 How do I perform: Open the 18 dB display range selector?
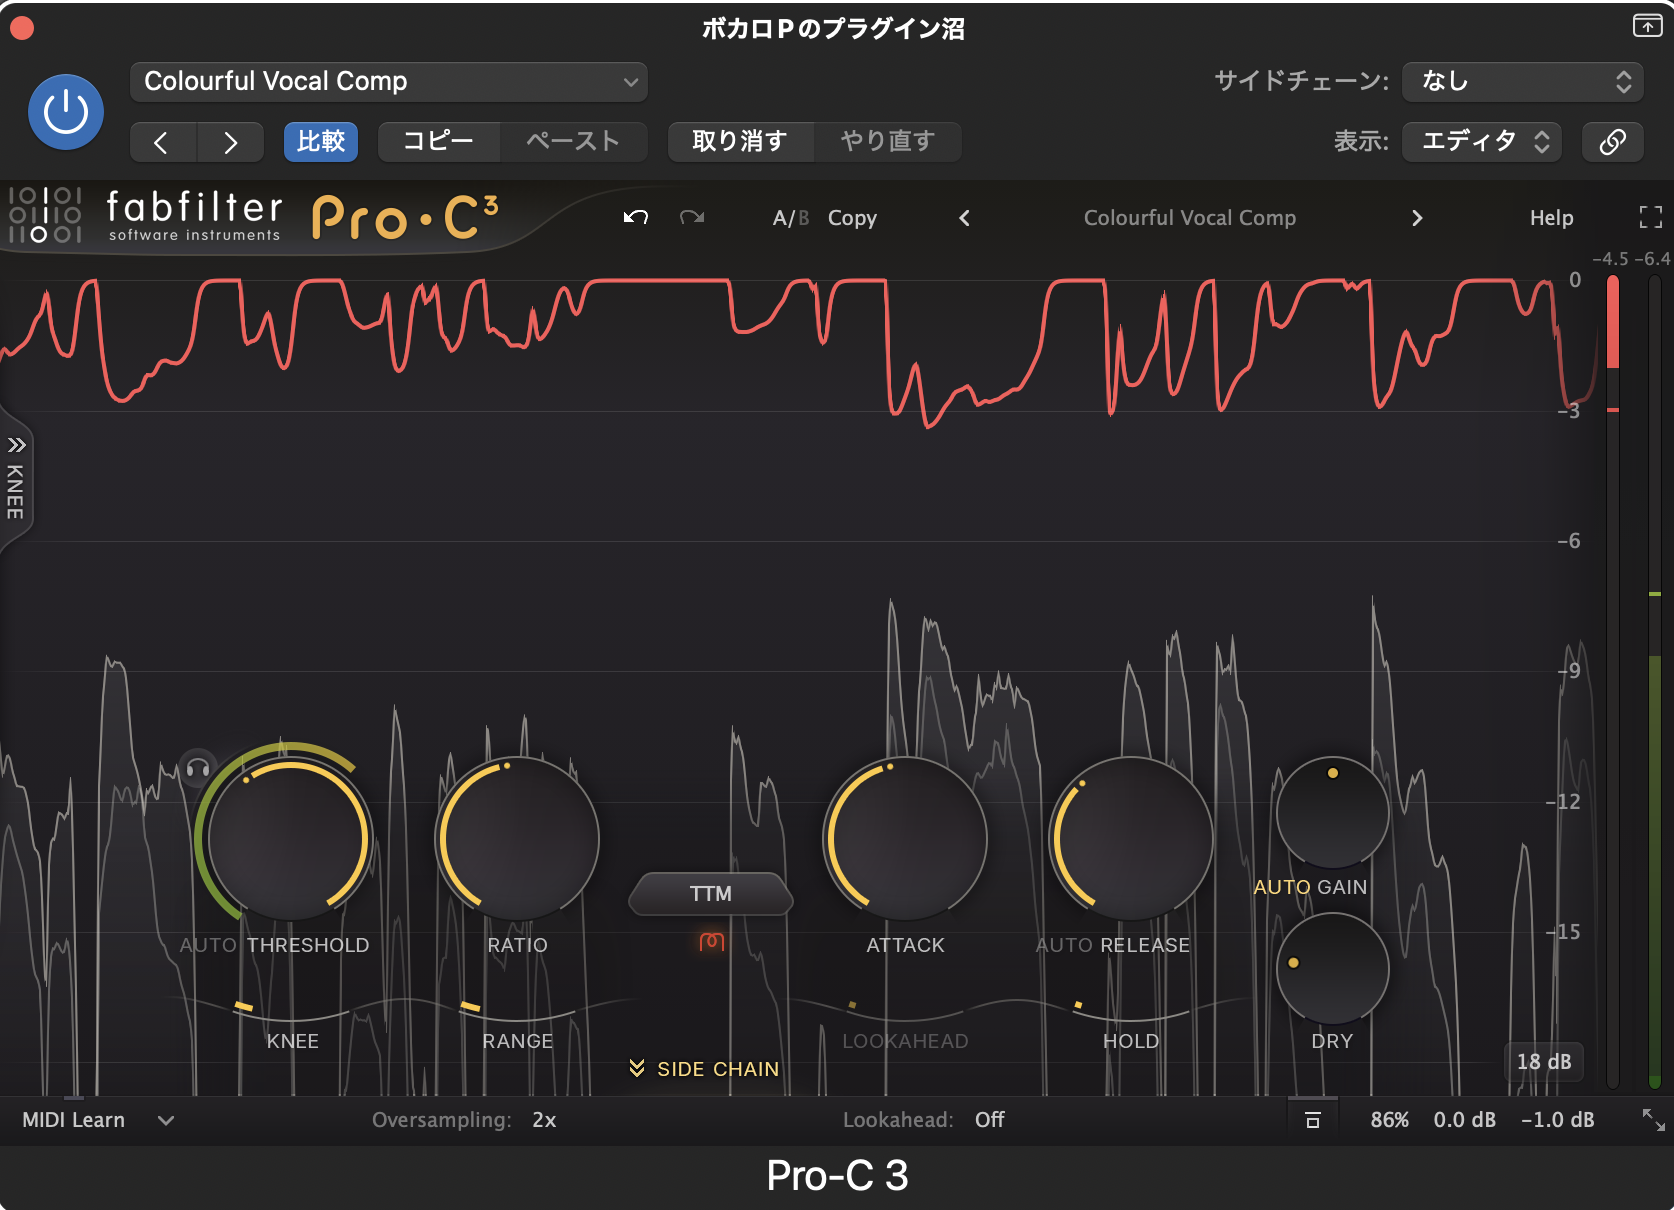pos(1544,1062)
